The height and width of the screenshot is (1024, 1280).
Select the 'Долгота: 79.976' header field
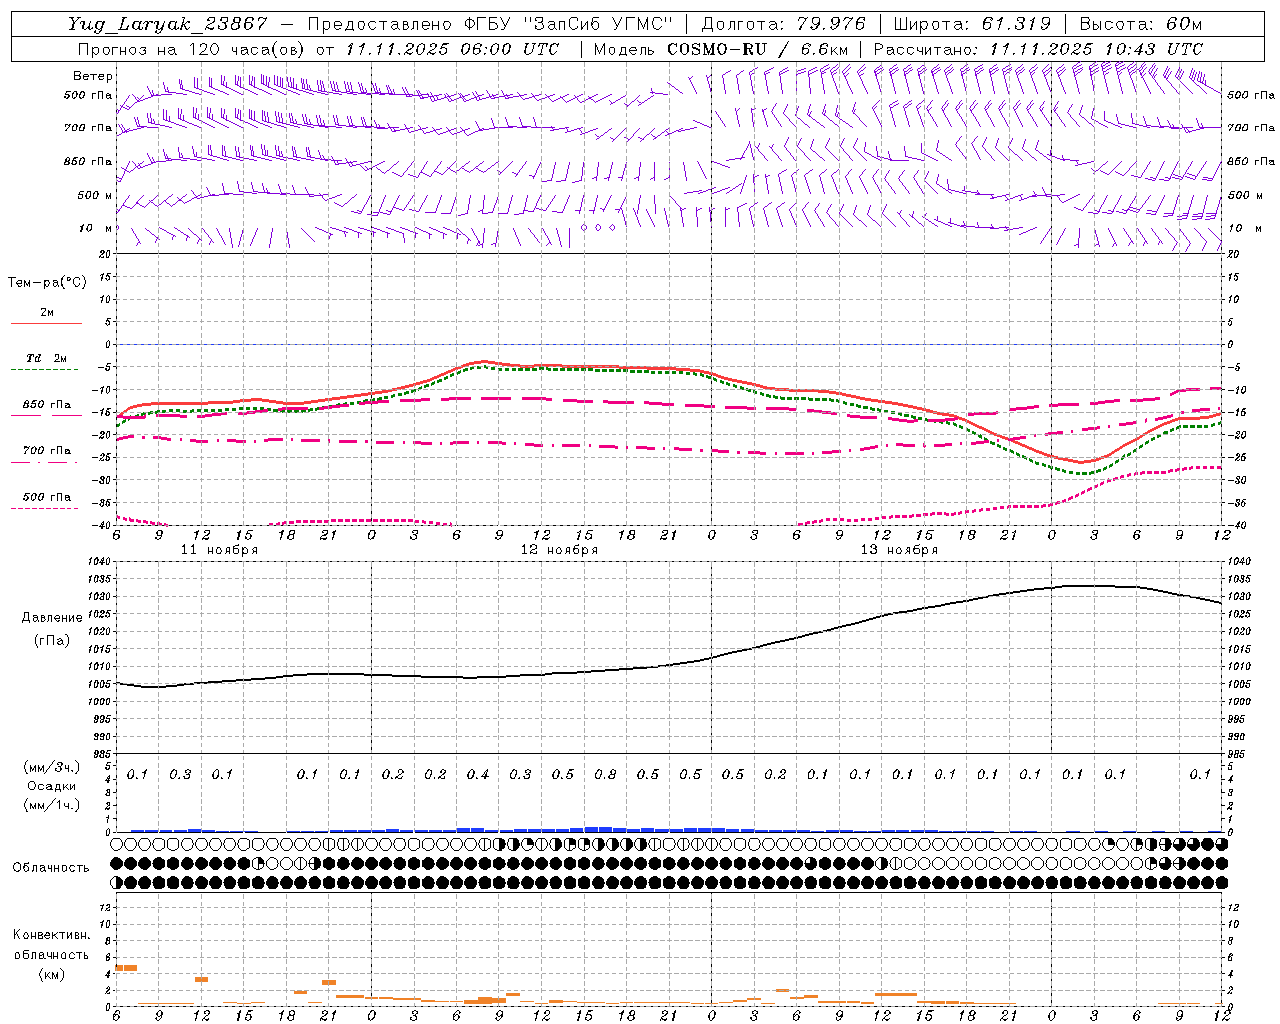tap(785, 24)
